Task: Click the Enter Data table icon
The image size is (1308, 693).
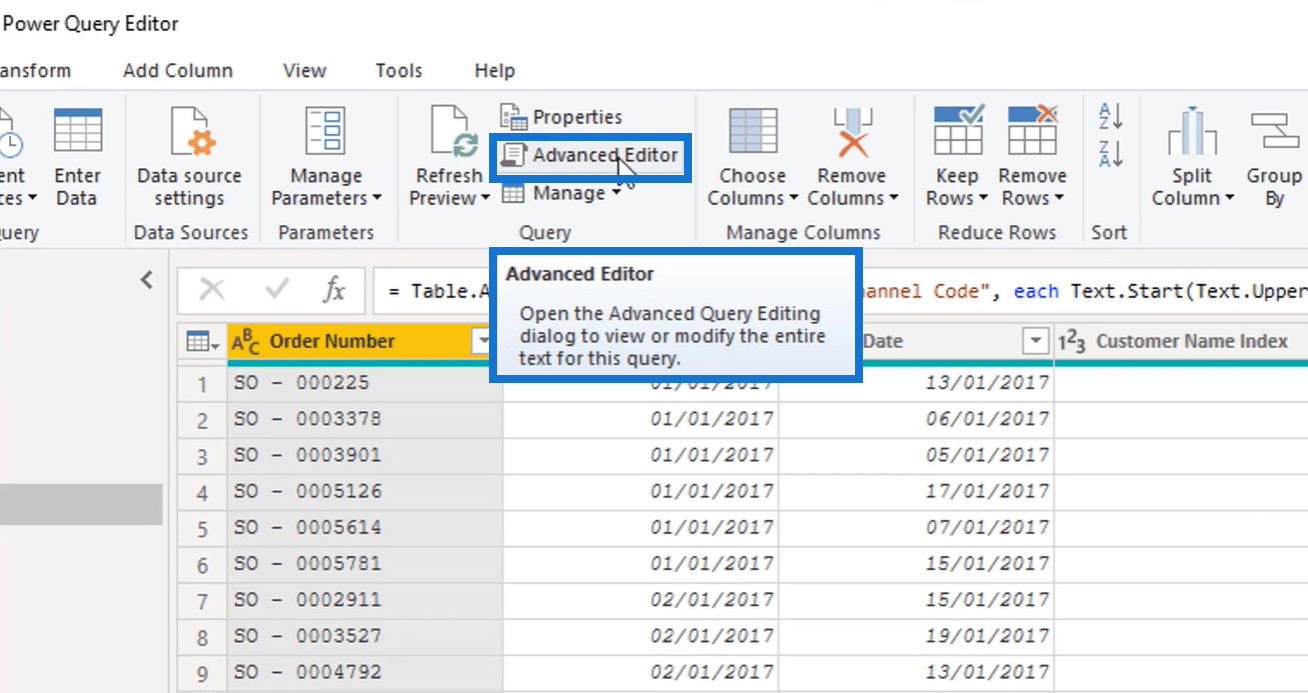Action: click(x=77, y=131)
